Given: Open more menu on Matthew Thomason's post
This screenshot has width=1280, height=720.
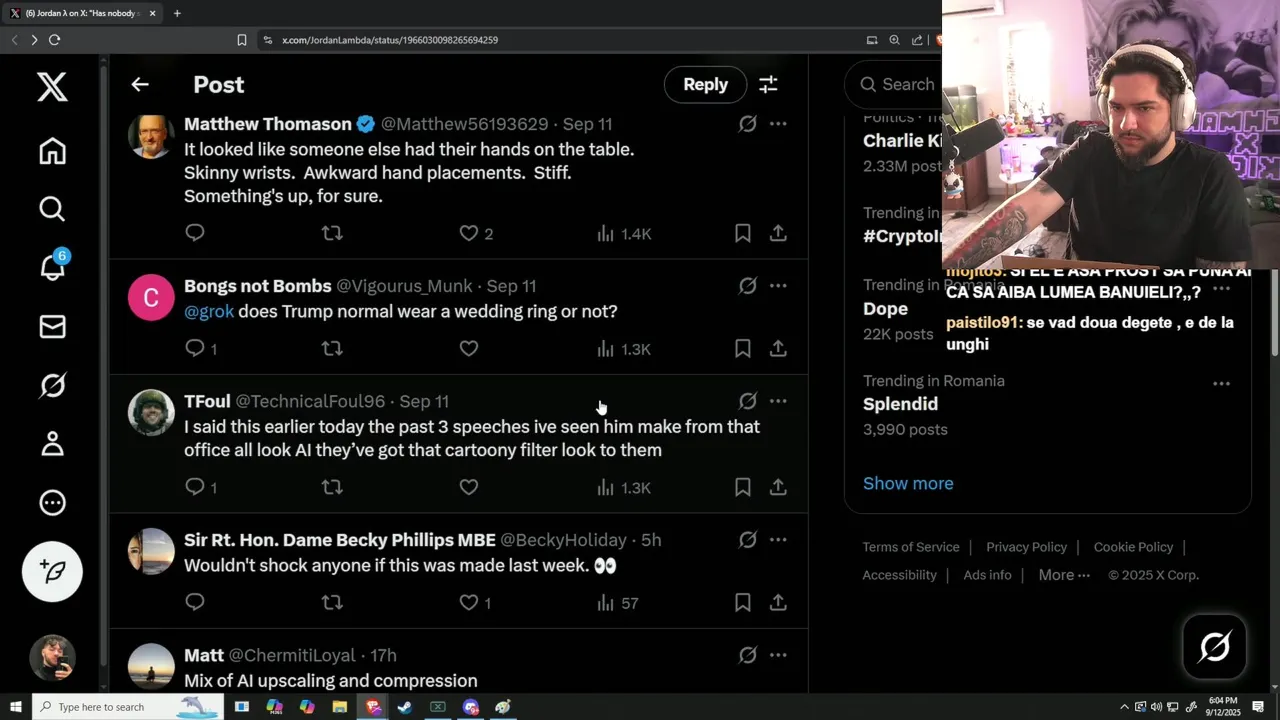Looking at the screenshot, I should (778, 124).
